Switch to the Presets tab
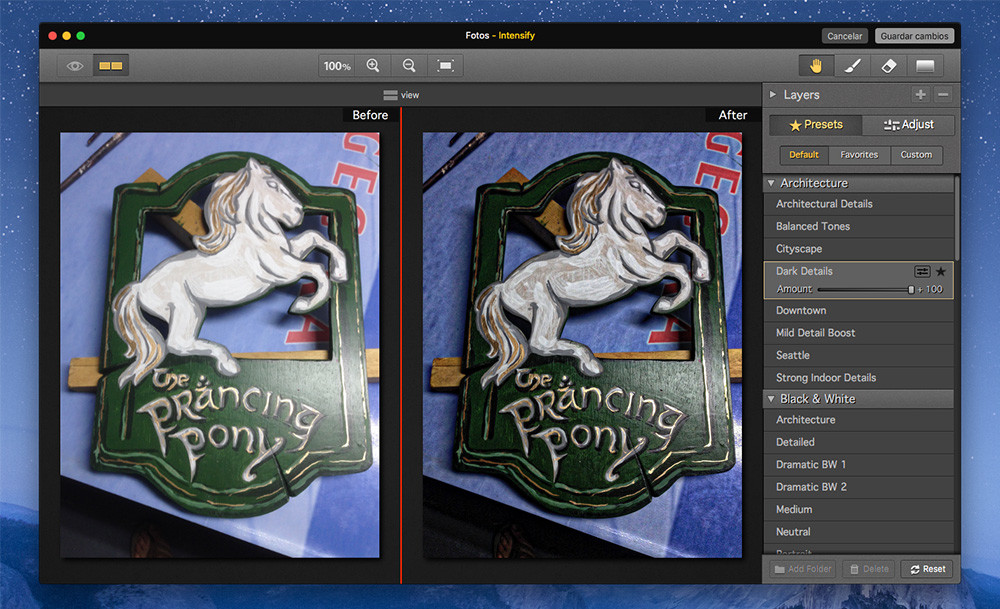Viewport: 1000px width, 609px height. (816, 125)
